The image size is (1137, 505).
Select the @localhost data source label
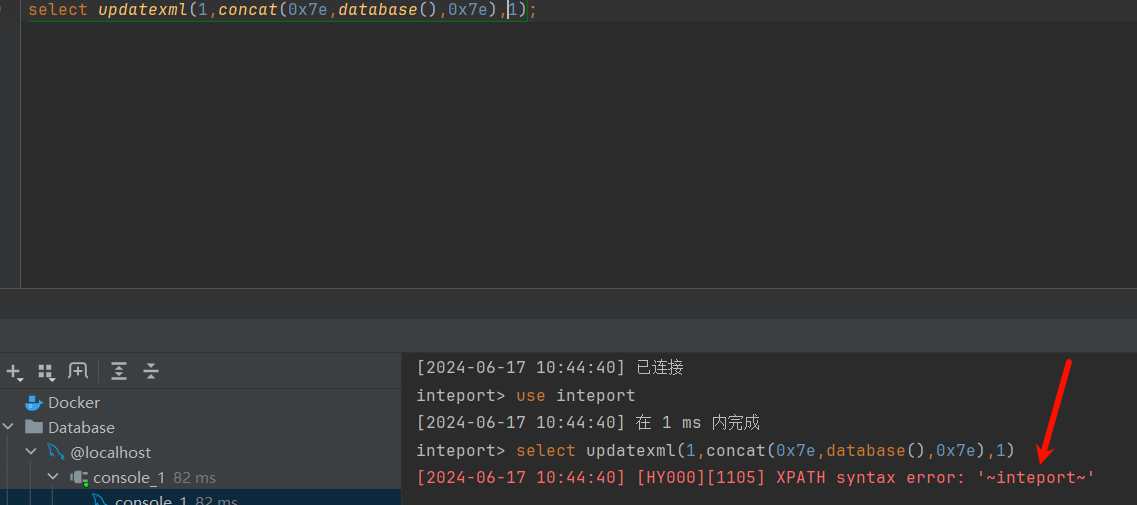[x=110, y=452]
